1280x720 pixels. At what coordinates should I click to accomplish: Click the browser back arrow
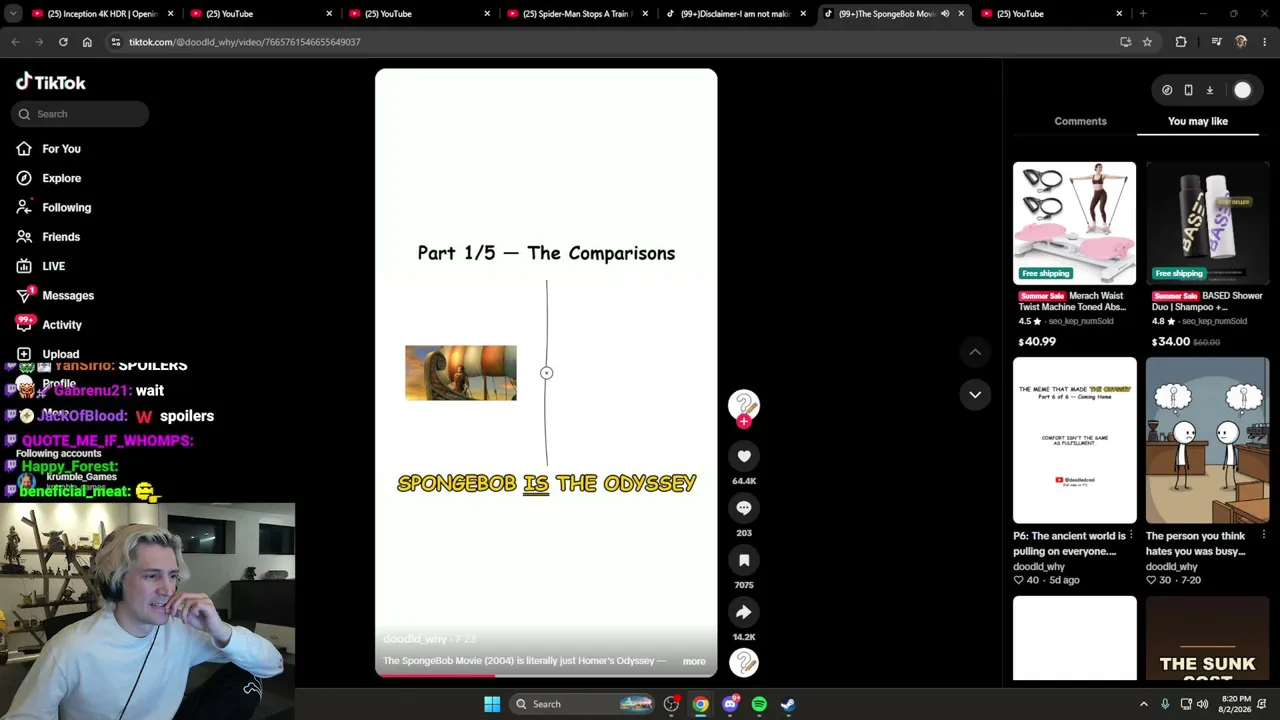15,42
